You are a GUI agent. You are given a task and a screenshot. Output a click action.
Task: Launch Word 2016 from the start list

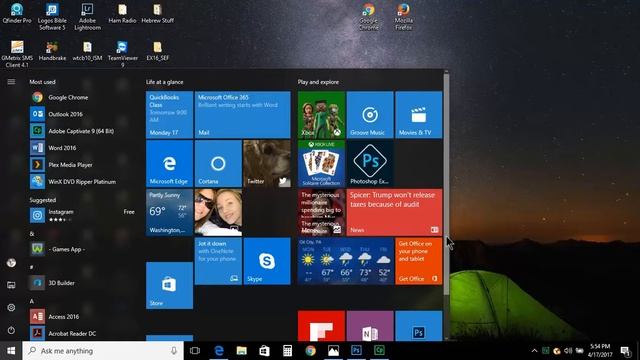click(82, 148)
